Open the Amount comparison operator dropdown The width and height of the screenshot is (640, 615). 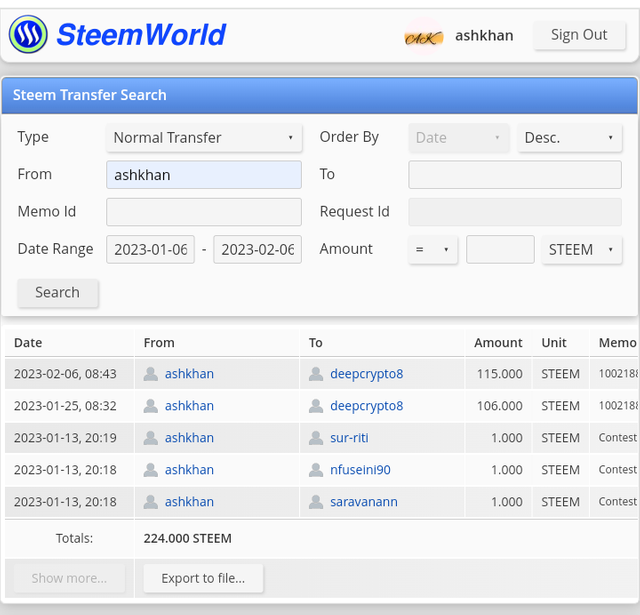[x=433, y=249]
